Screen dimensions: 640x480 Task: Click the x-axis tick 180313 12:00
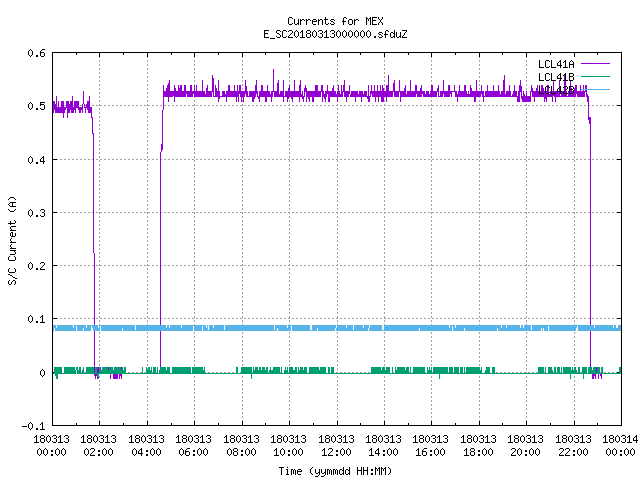pos(336,445)
